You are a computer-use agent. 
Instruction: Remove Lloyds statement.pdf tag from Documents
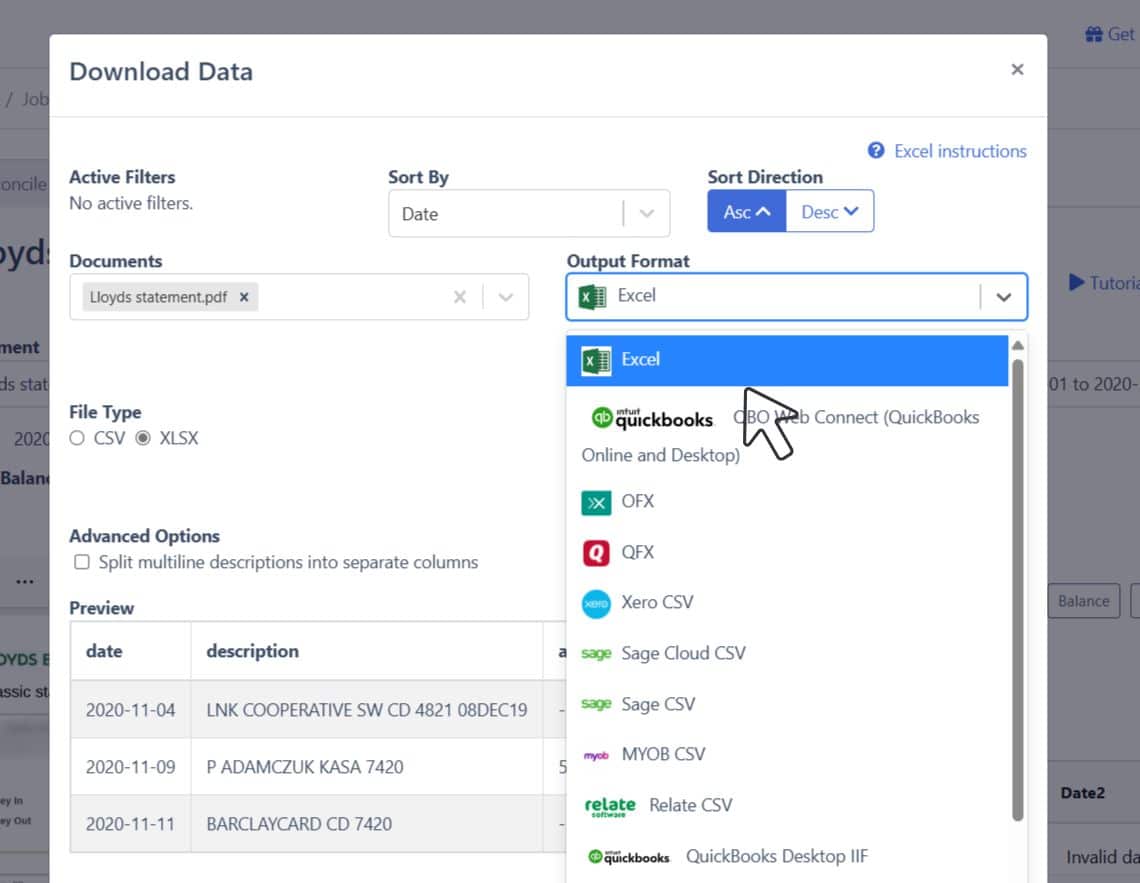[x=244, y=297]
